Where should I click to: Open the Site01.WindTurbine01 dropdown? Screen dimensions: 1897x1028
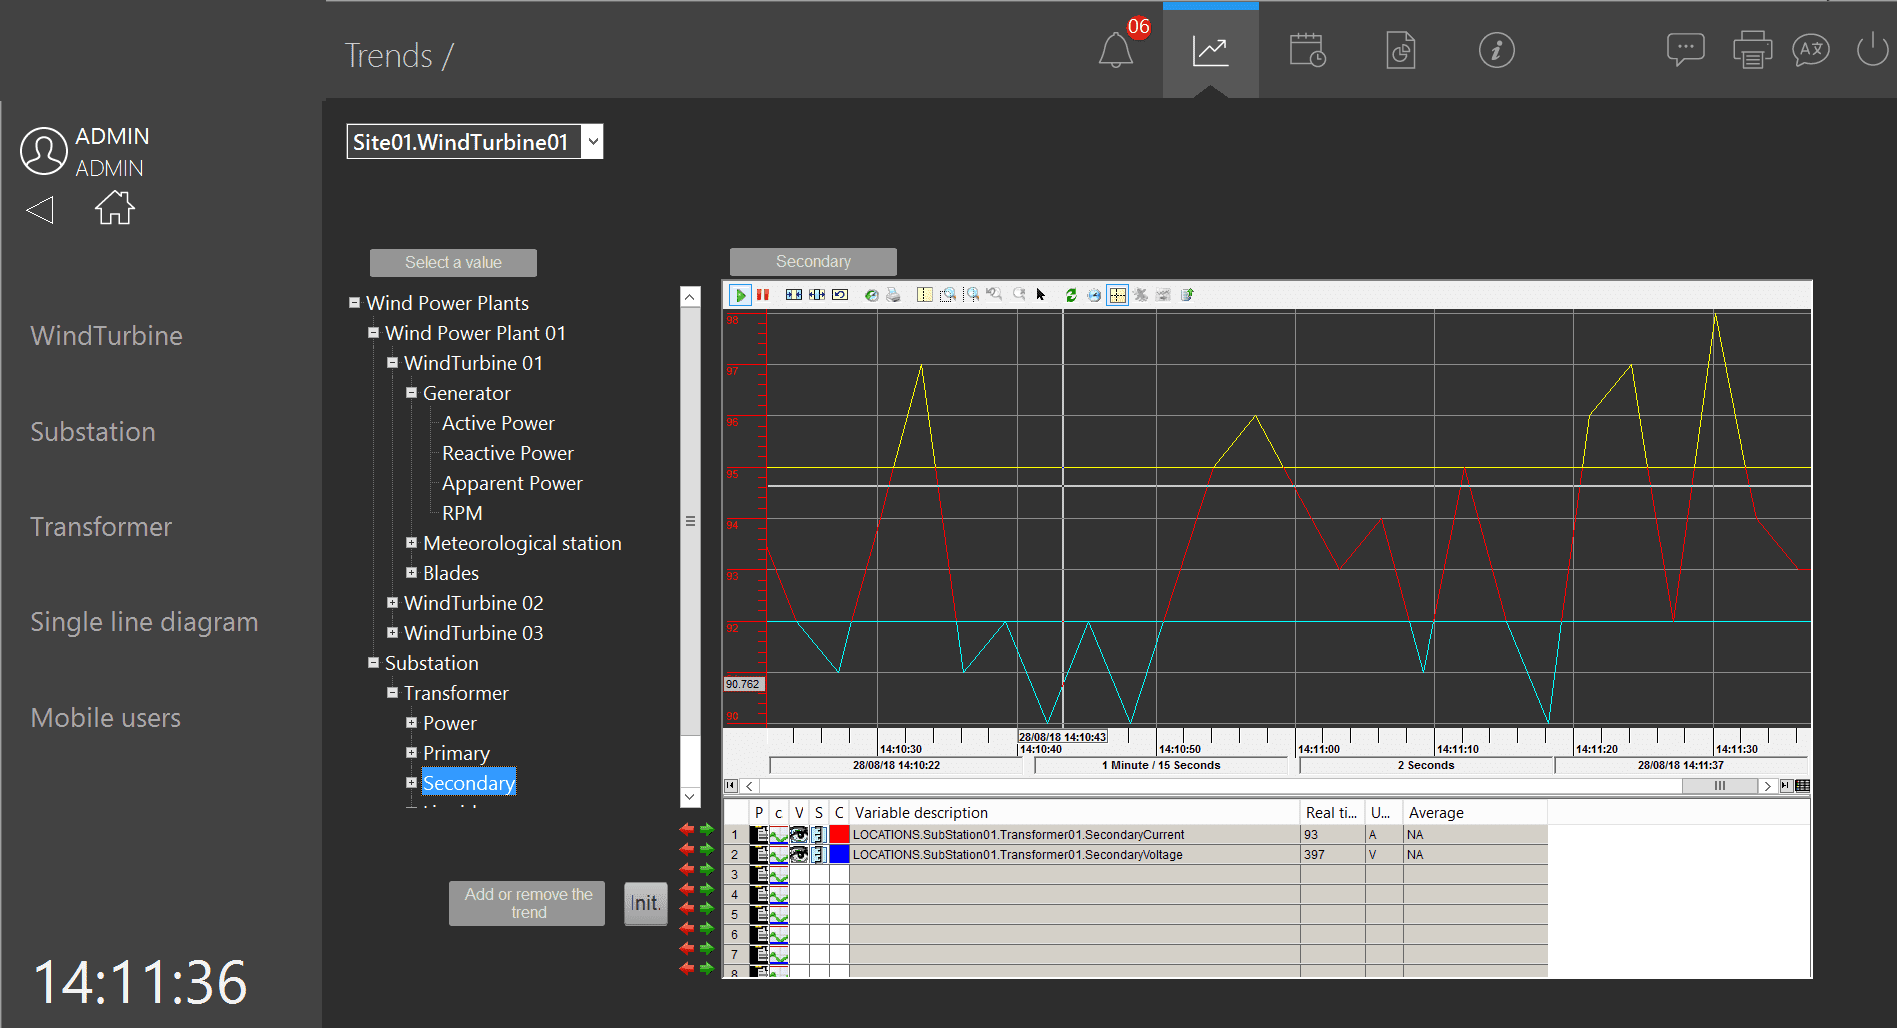point(593,142)
